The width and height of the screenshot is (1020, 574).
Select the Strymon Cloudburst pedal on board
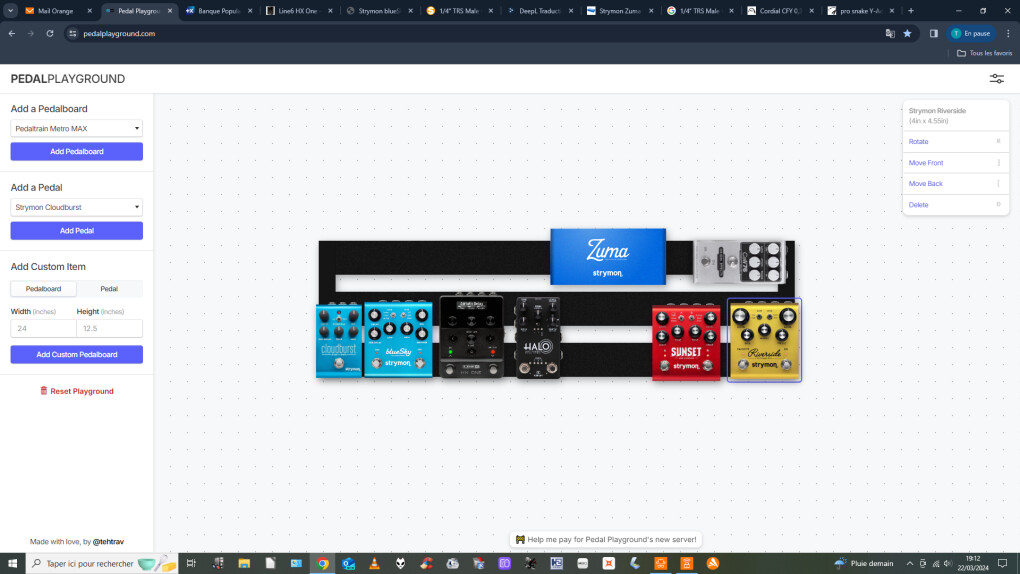click(339, 340)
